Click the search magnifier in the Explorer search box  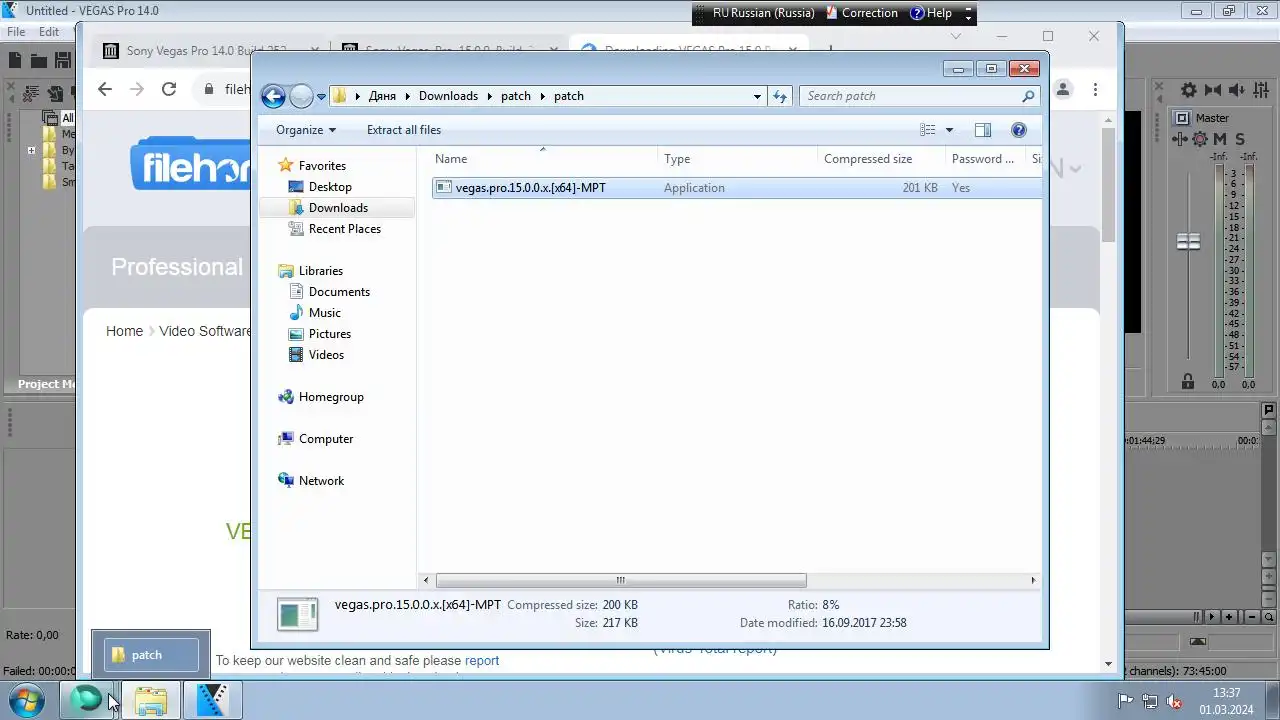tap(1028, 96)
